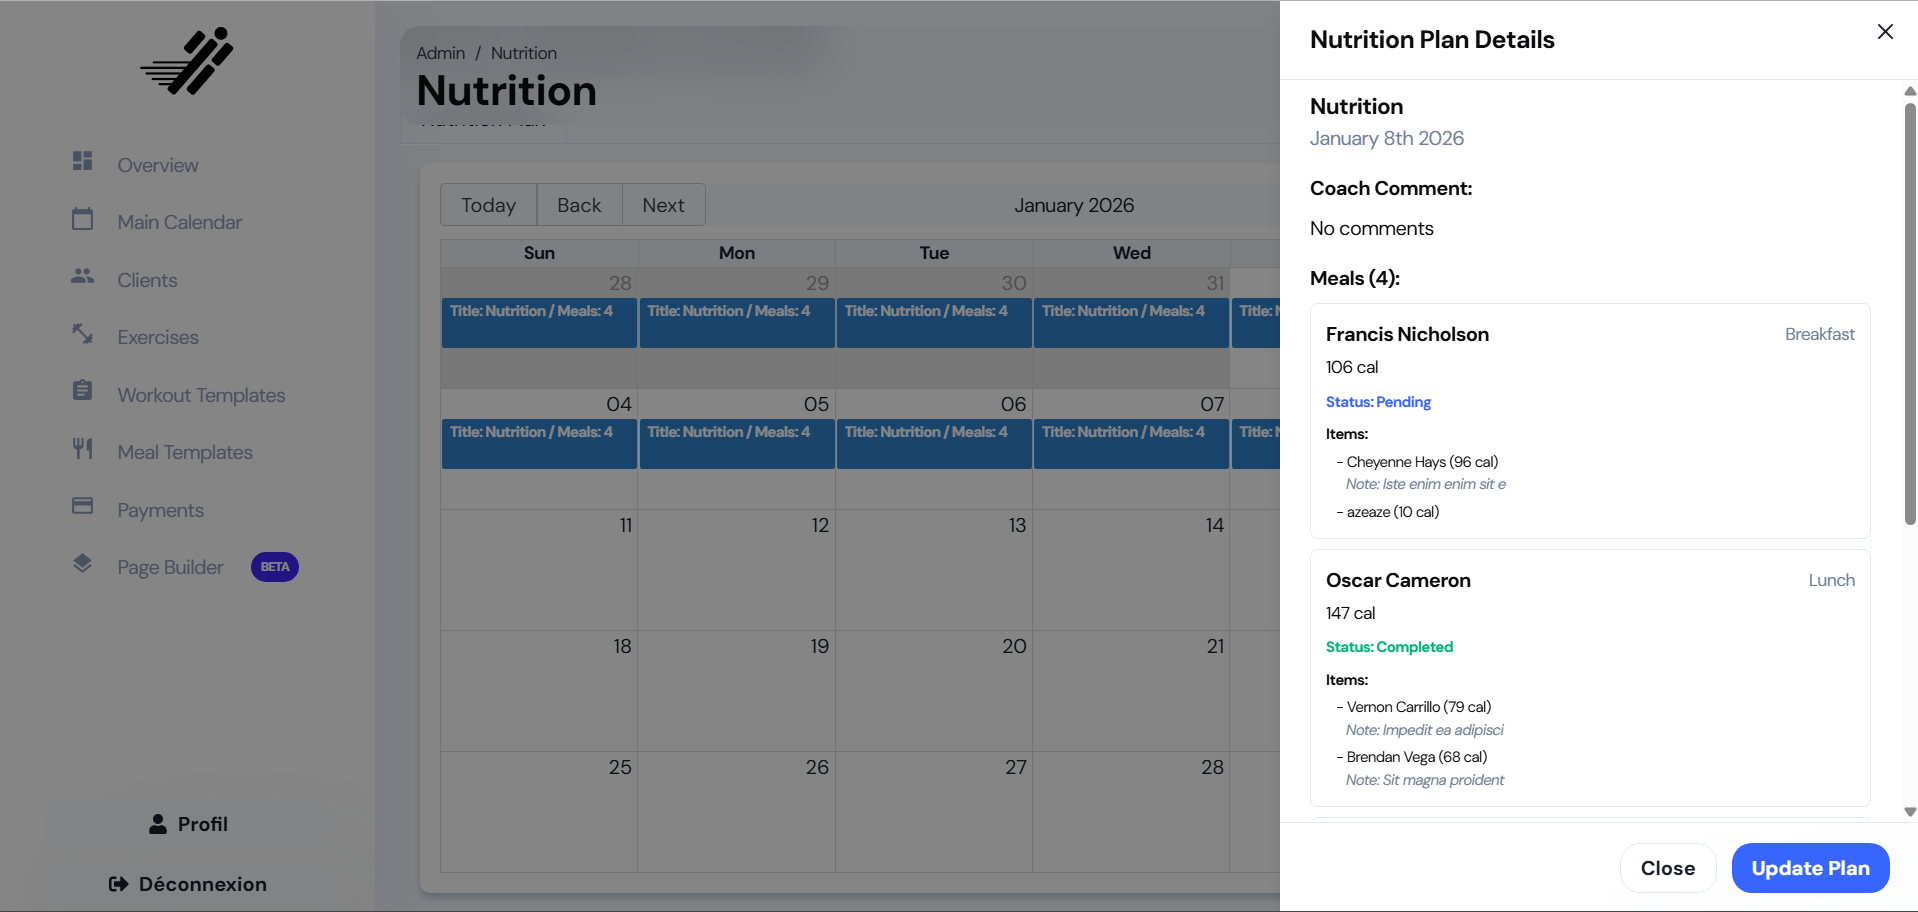Open Clients via the people icon

[x=82, y=276]
